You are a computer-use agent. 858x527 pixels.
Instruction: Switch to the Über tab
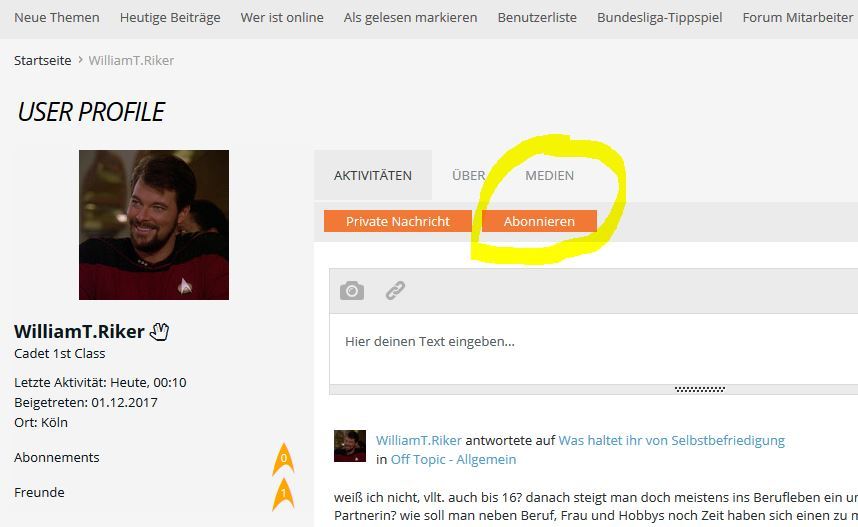point(468,175)
